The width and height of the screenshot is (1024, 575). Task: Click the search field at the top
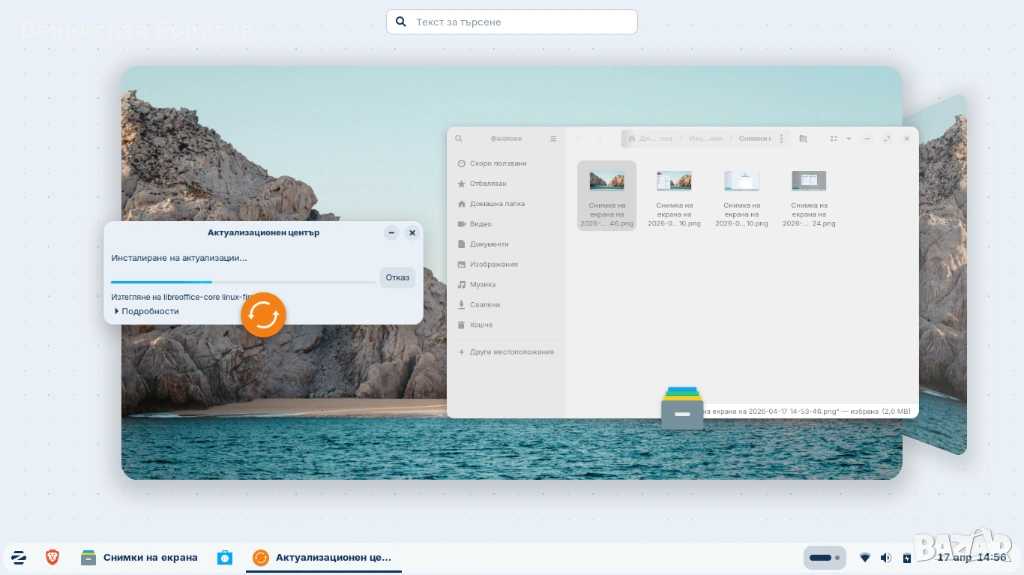[512, 22]
